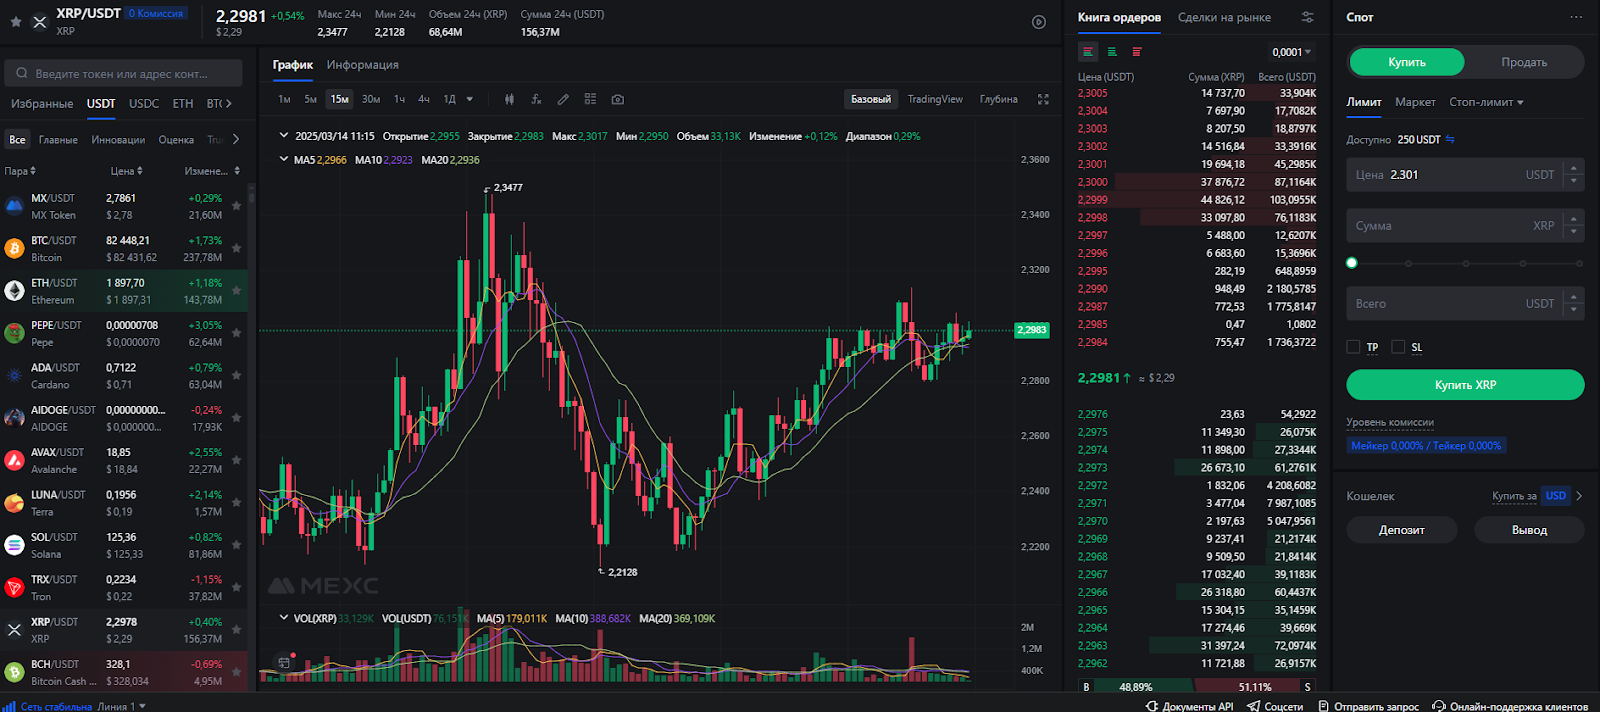Switch order side to Продать

(1524, 62)
